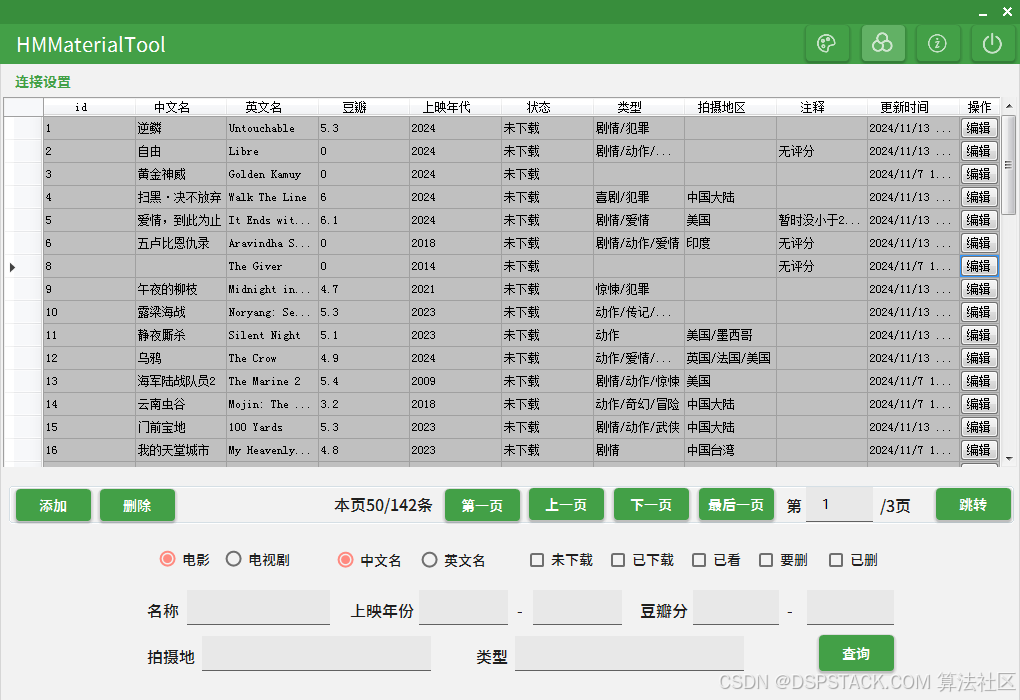Viewport: 1020px width, 700px height.
Task: Select the 电视剧 radio button
Action: (234, 559)
